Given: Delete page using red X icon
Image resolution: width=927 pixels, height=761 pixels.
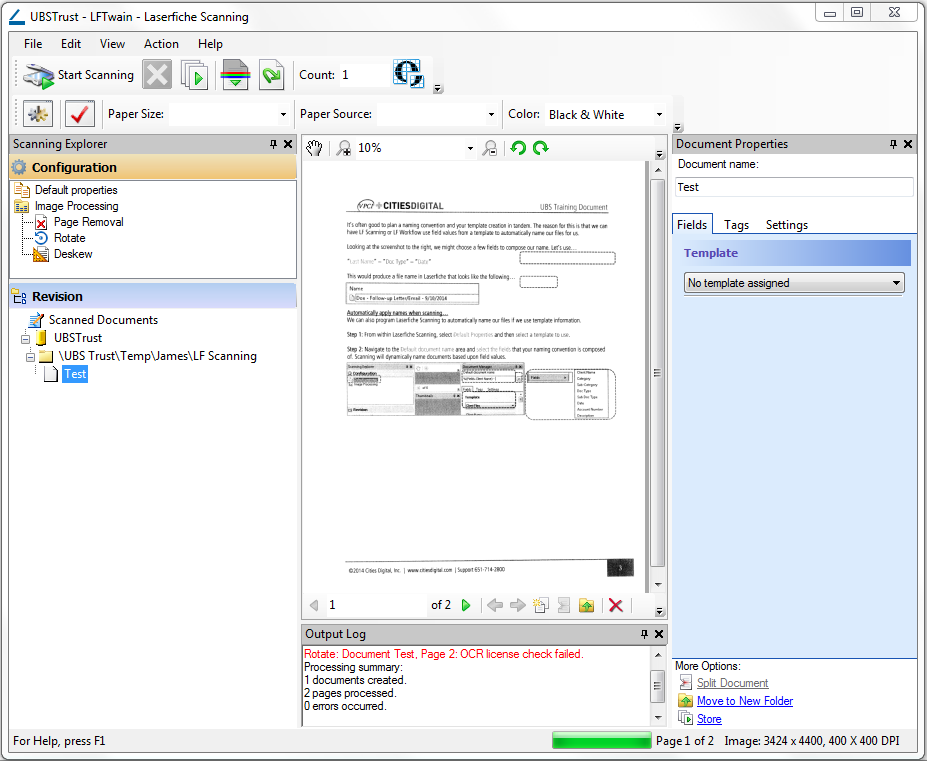Looking at the screenshot, I should point(616,605).
